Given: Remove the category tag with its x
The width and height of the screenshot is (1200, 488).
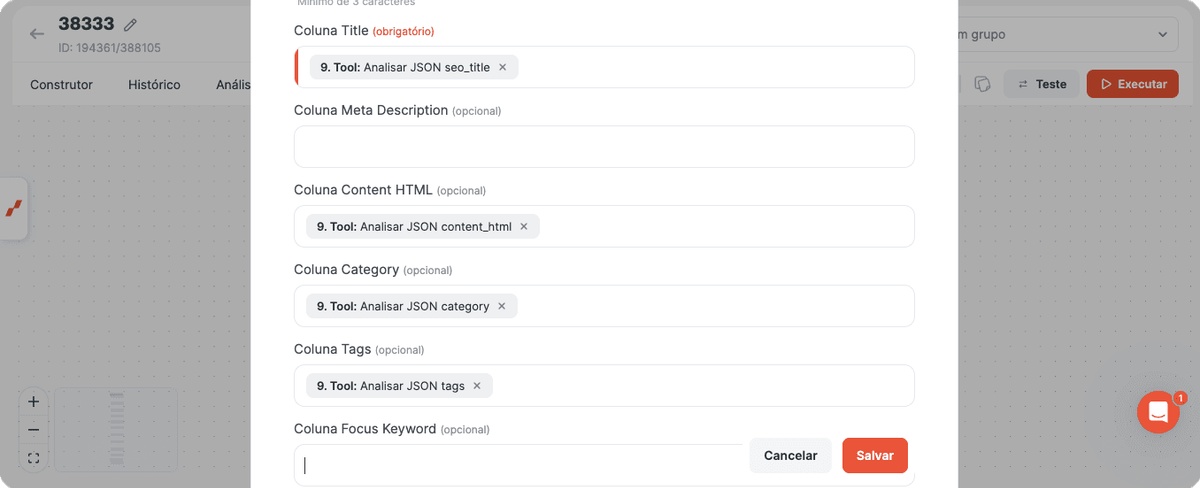Looking at the screenshot, I should click(x=501, y=306).
